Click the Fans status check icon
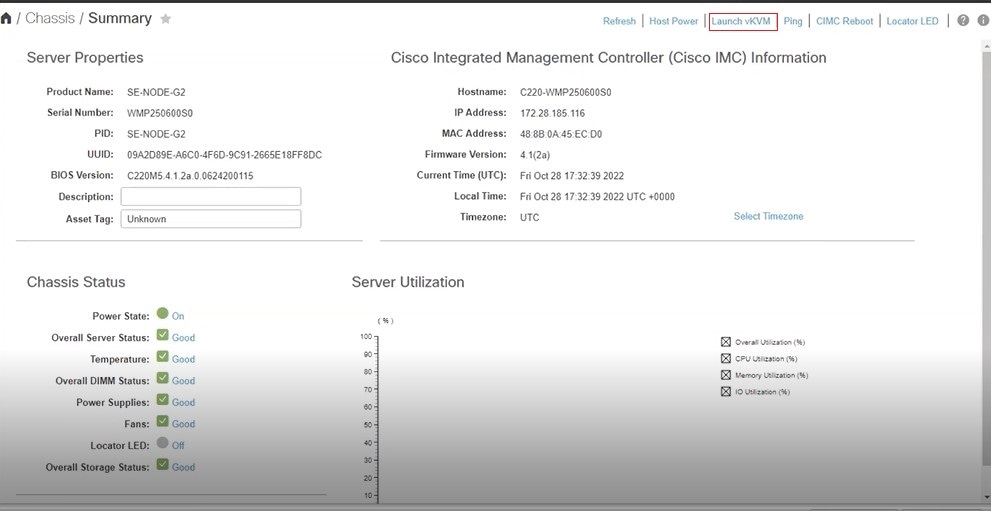Viewport: 991px width, 511px height. tap(162, 421)
